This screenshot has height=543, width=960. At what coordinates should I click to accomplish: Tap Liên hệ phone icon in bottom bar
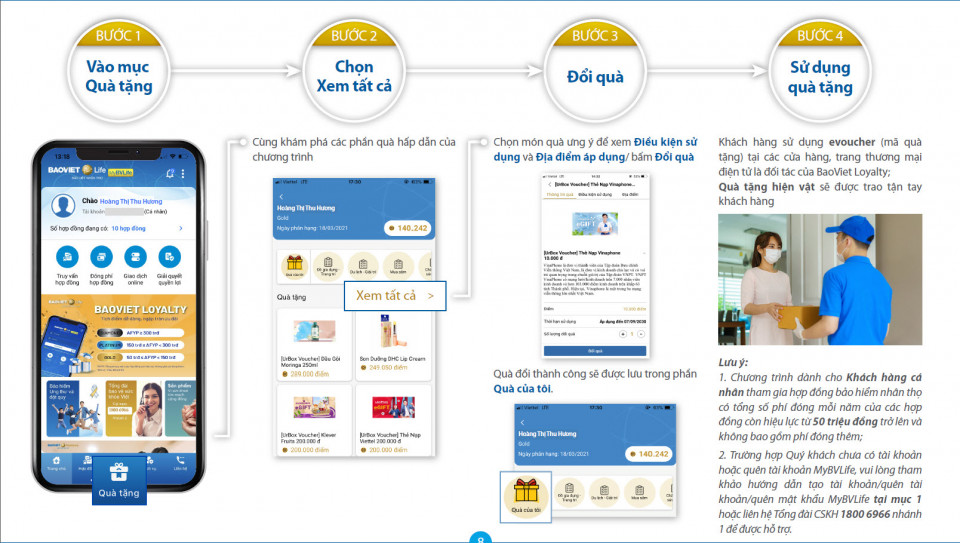181,463
